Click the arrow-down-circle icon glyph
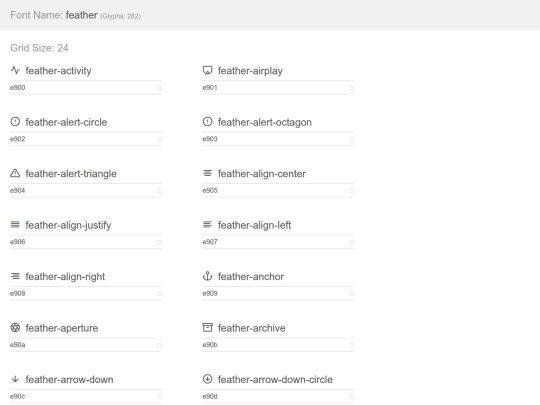 click(207, 379)
